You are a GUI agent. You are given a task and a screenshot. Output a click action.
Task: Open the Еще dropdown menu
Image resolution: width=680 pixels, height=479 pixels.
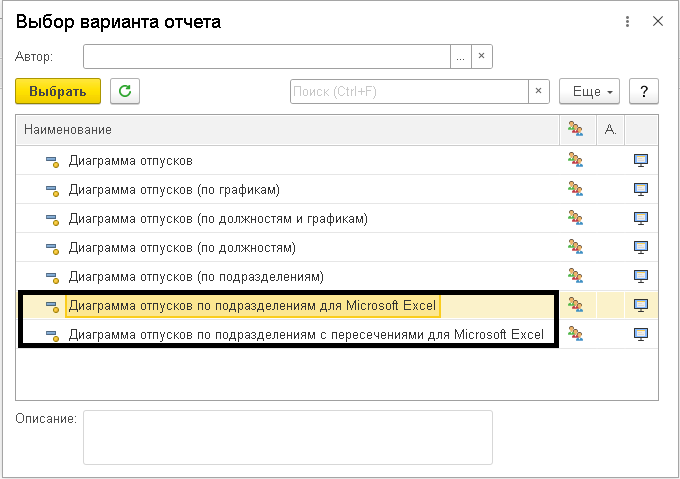click(x=589, y=91)
